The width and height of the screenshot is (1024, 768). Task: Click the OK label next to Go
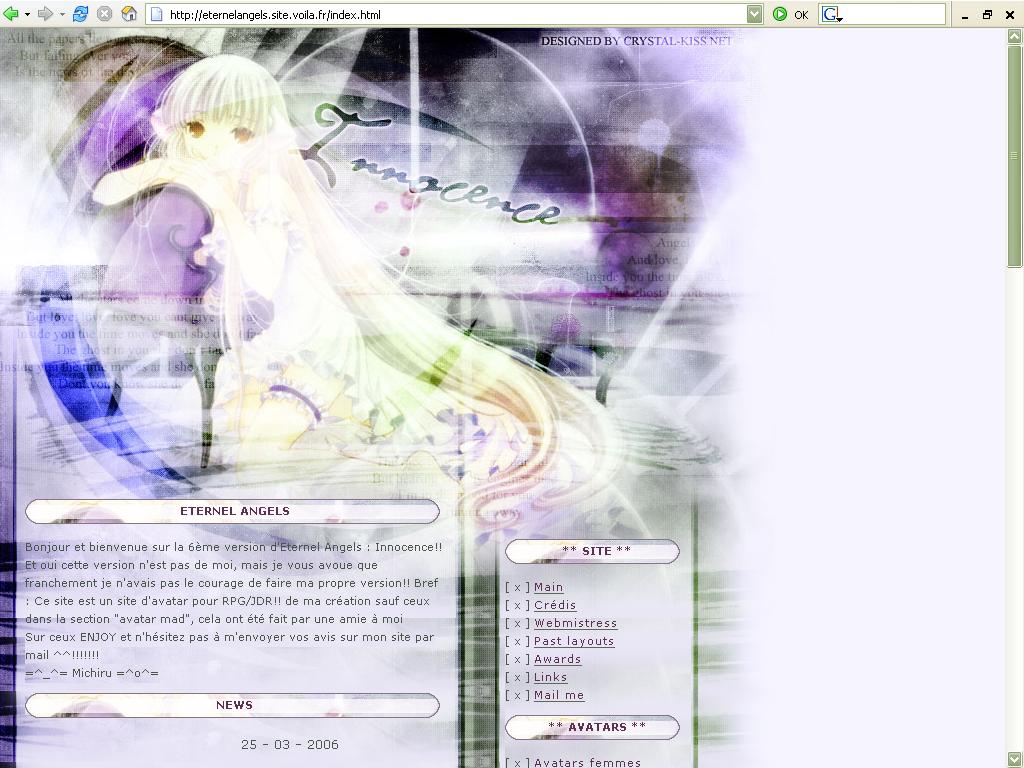801,14
